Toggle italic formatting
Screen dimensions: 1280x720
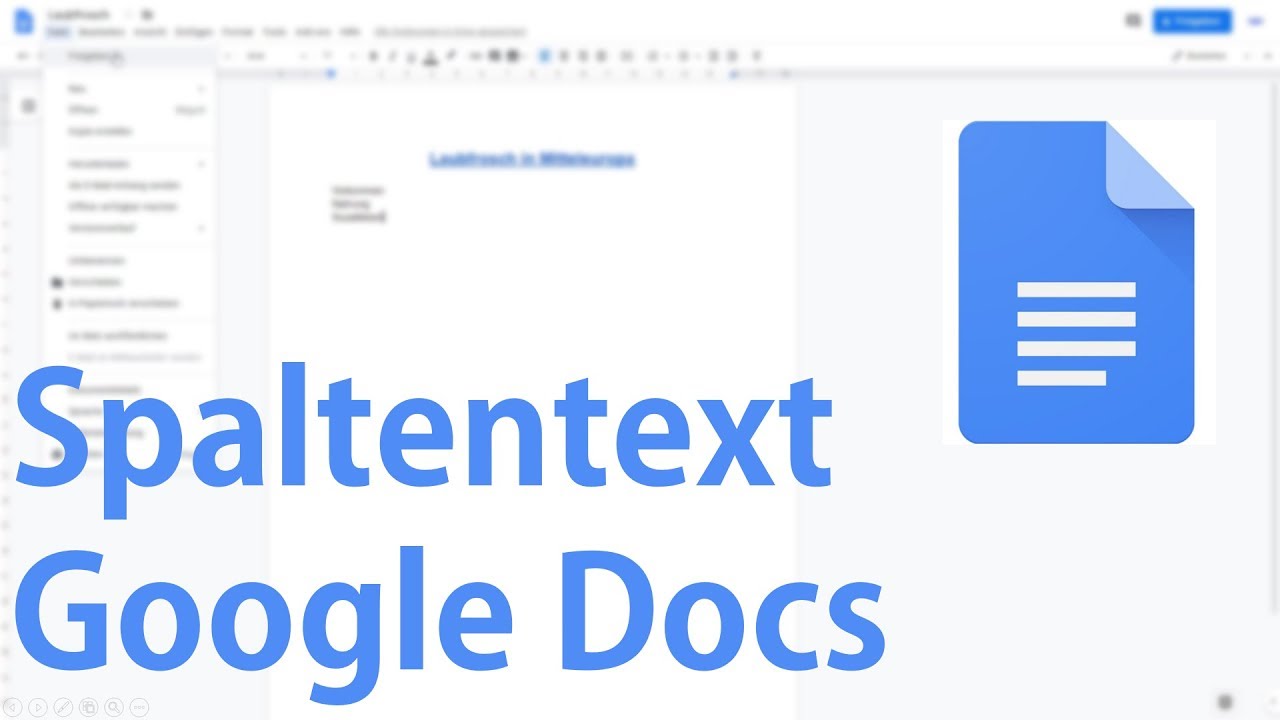(391, 56)
